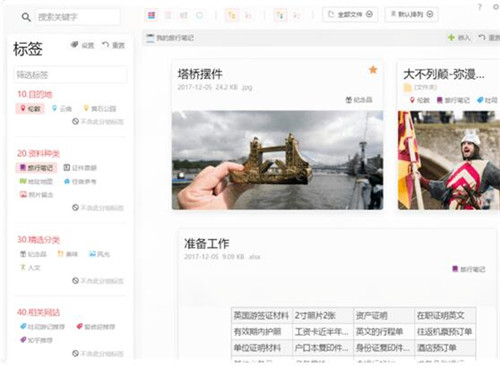Click the green plus 移入 button
This screenshot has width=500, height=367.
[459, 38]
